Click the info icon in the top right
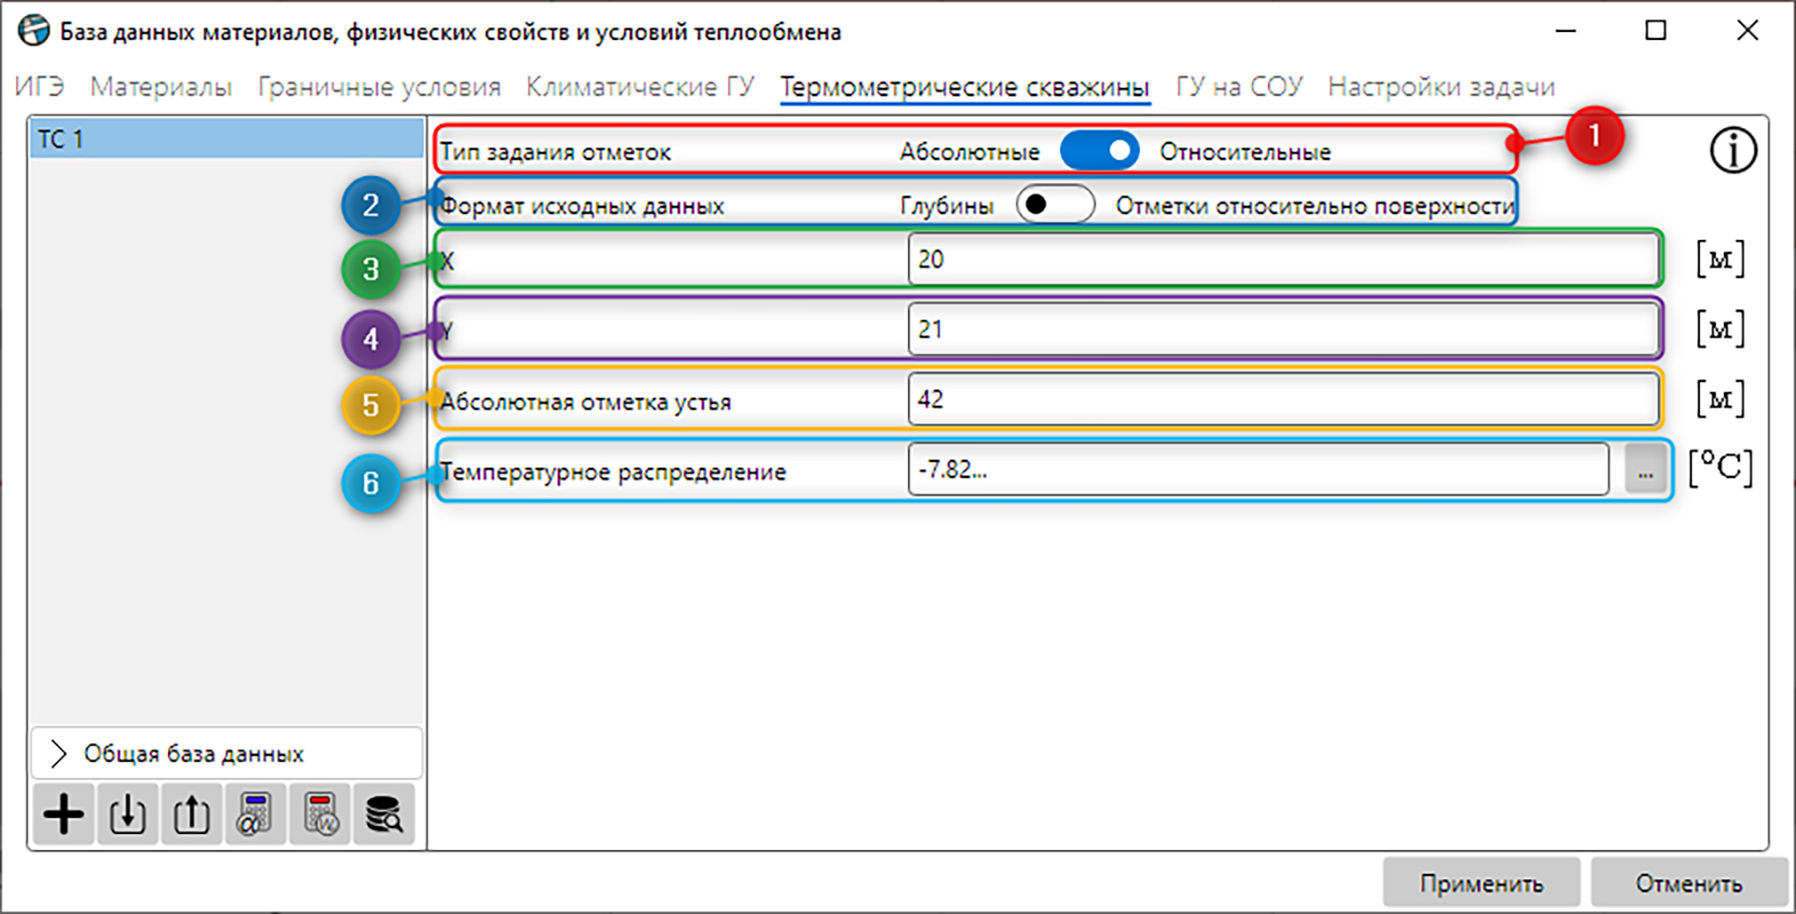 click(1732, 151)
